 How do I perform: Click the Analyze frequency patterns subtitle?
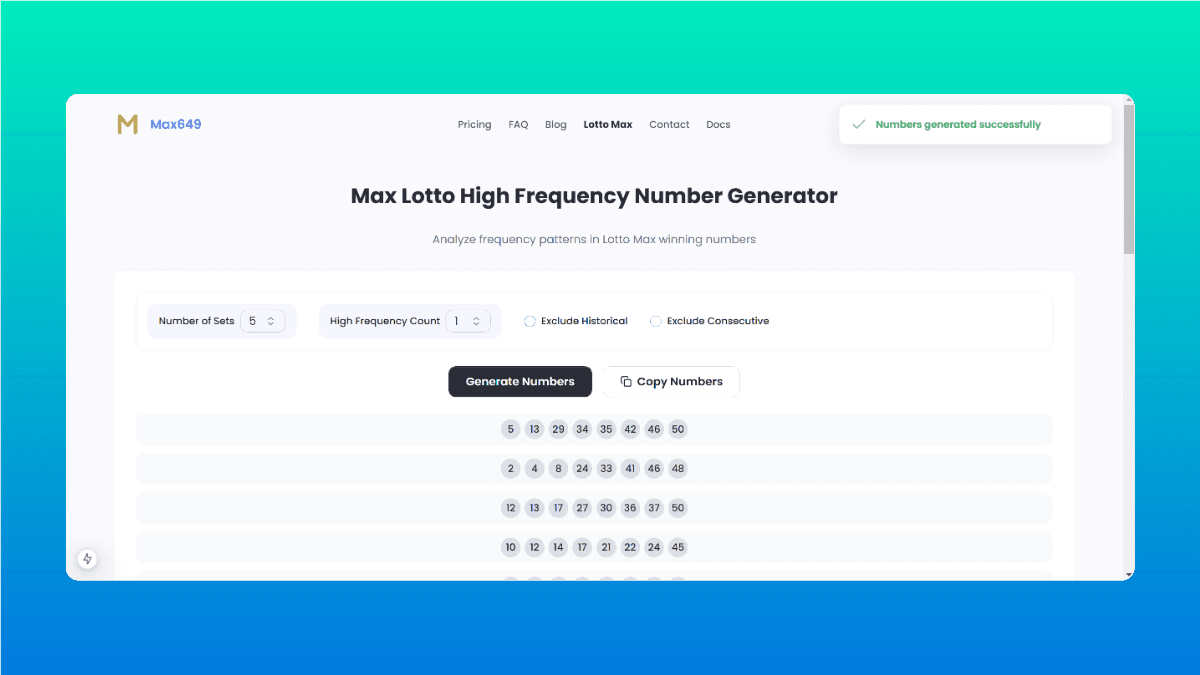[594, 240]
